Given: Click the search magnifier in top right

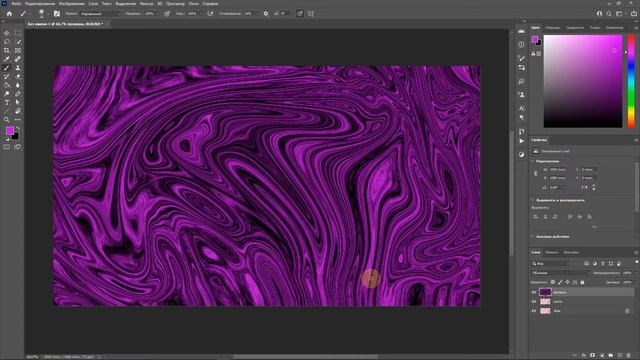Looking at the screenshot, I should tap(609, 13).
